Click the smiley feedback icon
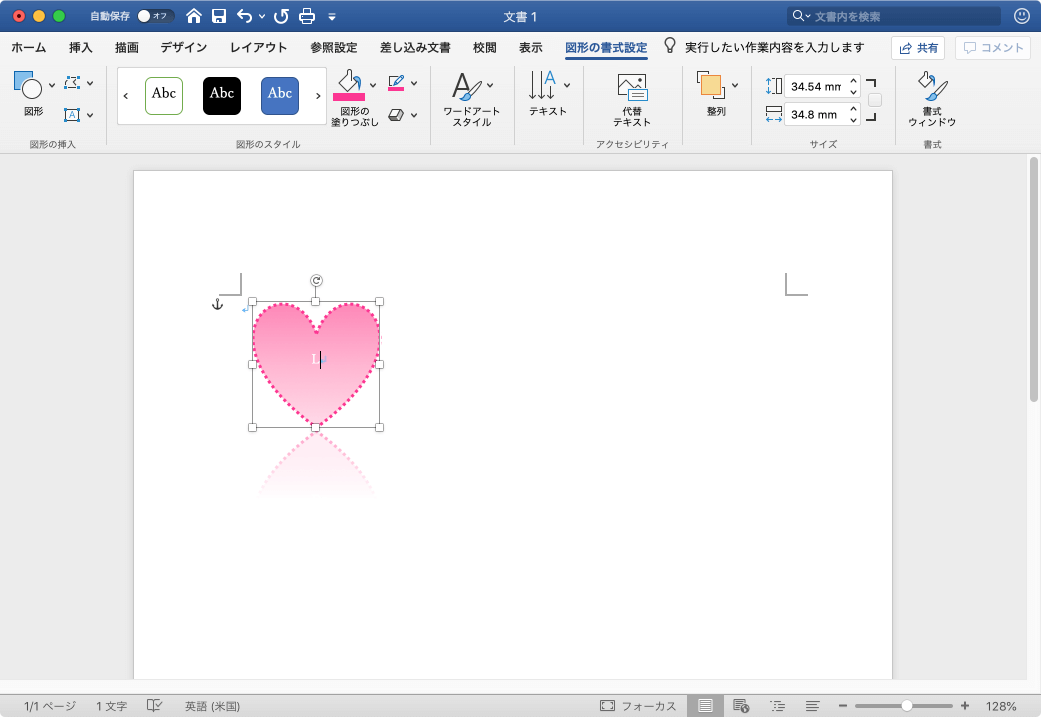This screenshot has width=1041, height=717. click(x=1022, y=16)
